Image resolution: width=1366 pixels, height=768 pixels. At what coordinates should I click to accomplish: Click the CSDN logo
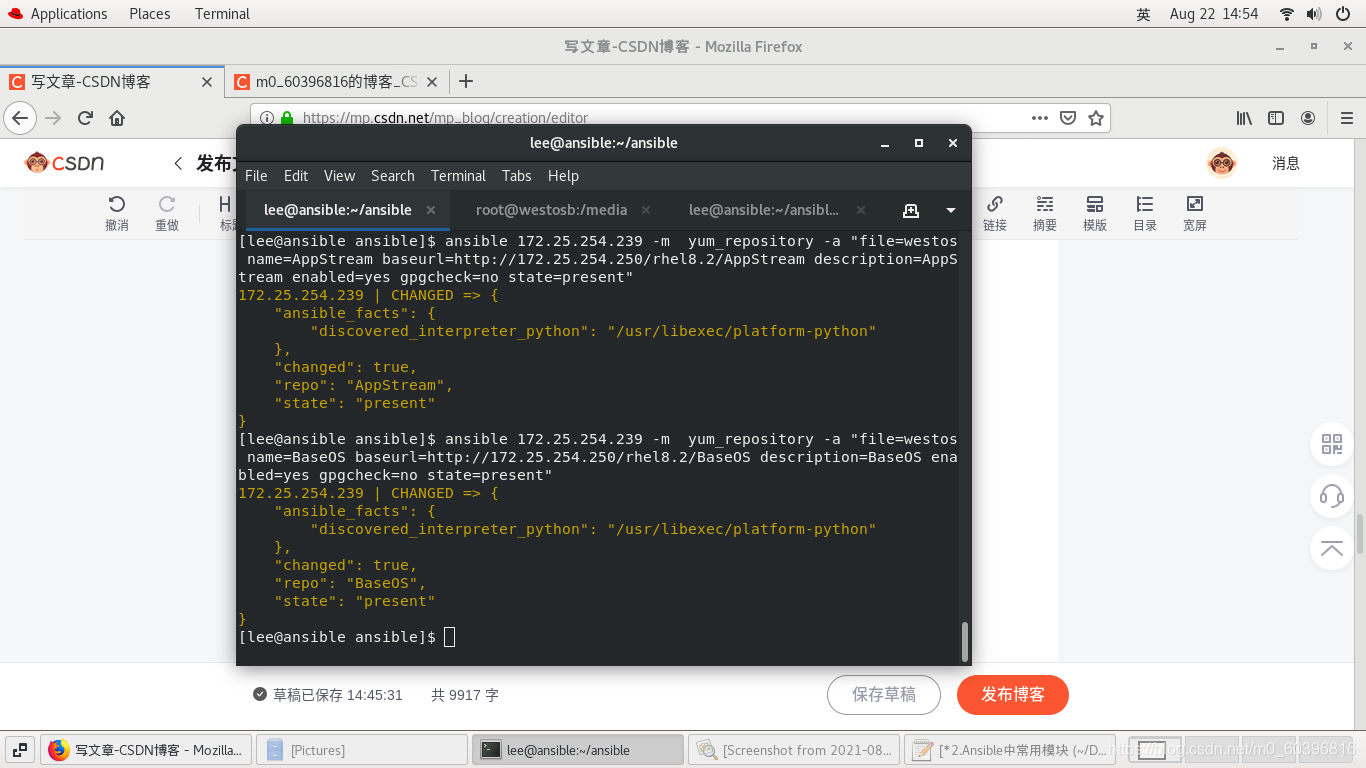click(x=65, y=163)
